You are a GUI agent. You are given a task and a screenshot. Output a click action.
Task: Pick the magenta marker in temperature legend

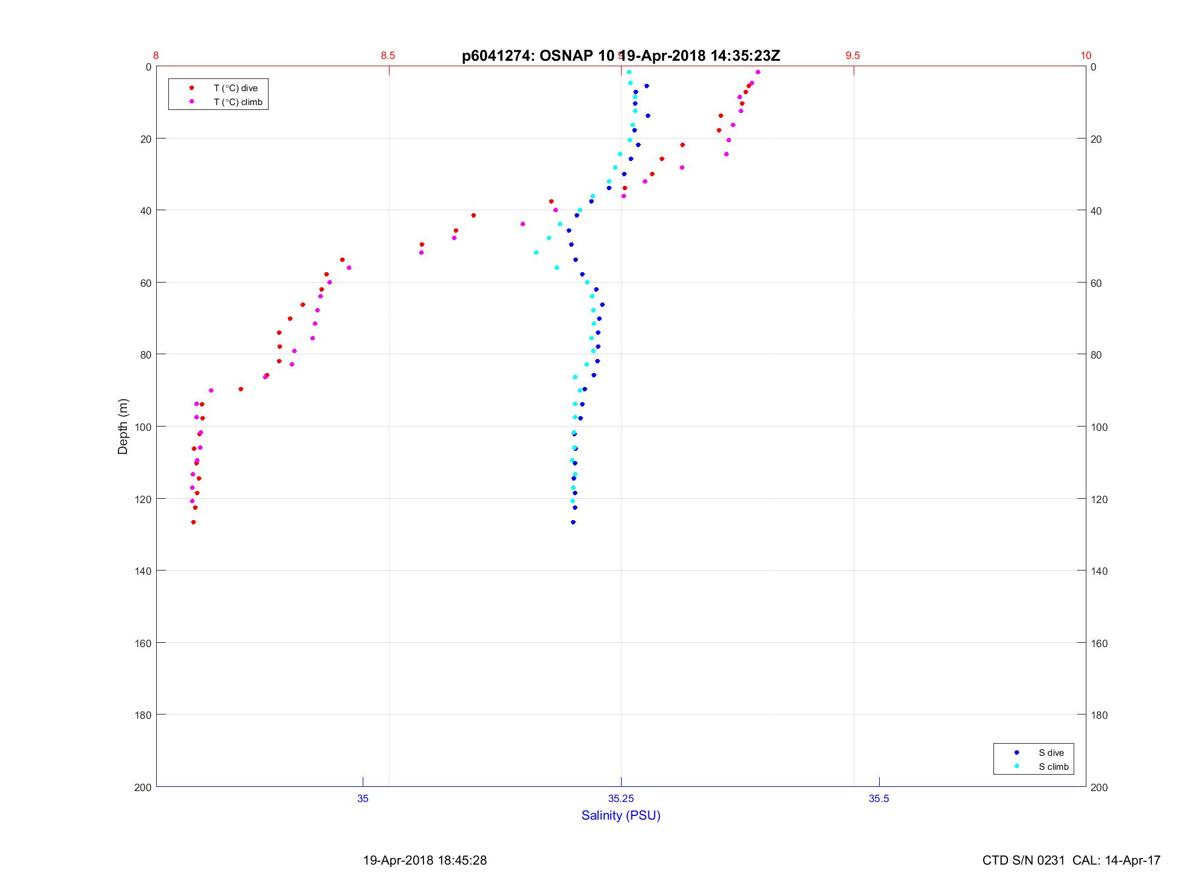pos(191,102)
